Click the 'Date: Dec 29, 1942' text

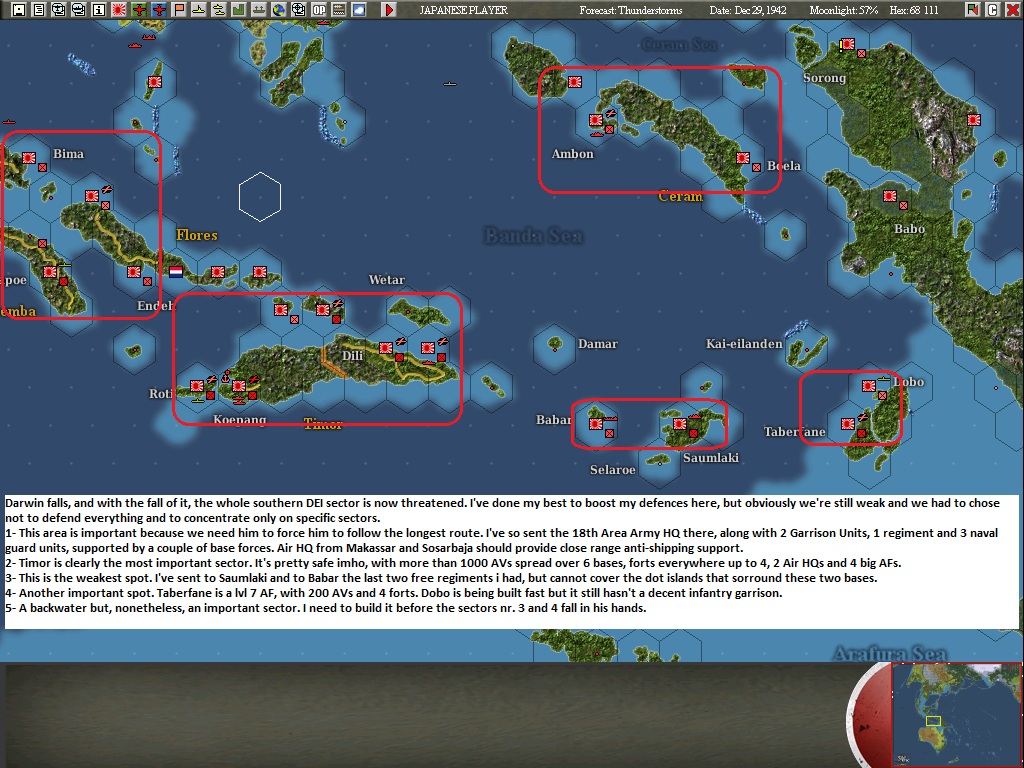point(748,10)
